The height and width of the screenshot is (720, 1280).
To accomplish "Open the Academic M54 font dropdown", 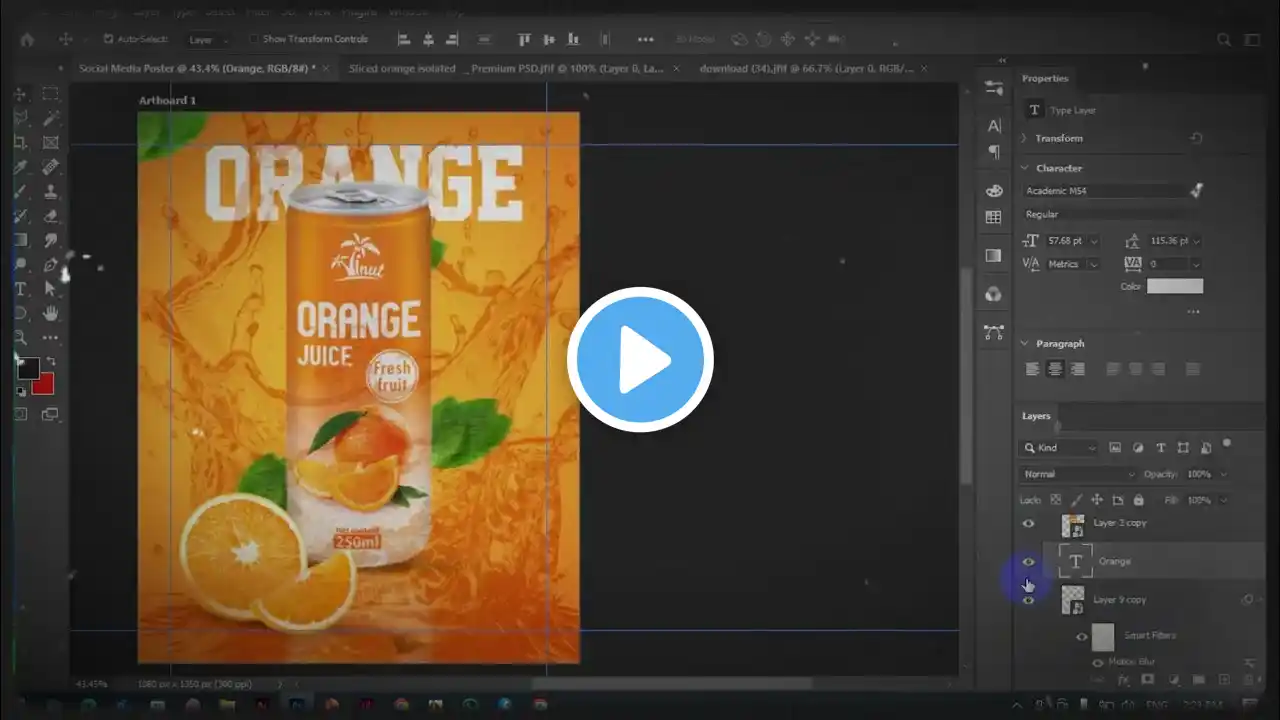I will (1105, 190).
